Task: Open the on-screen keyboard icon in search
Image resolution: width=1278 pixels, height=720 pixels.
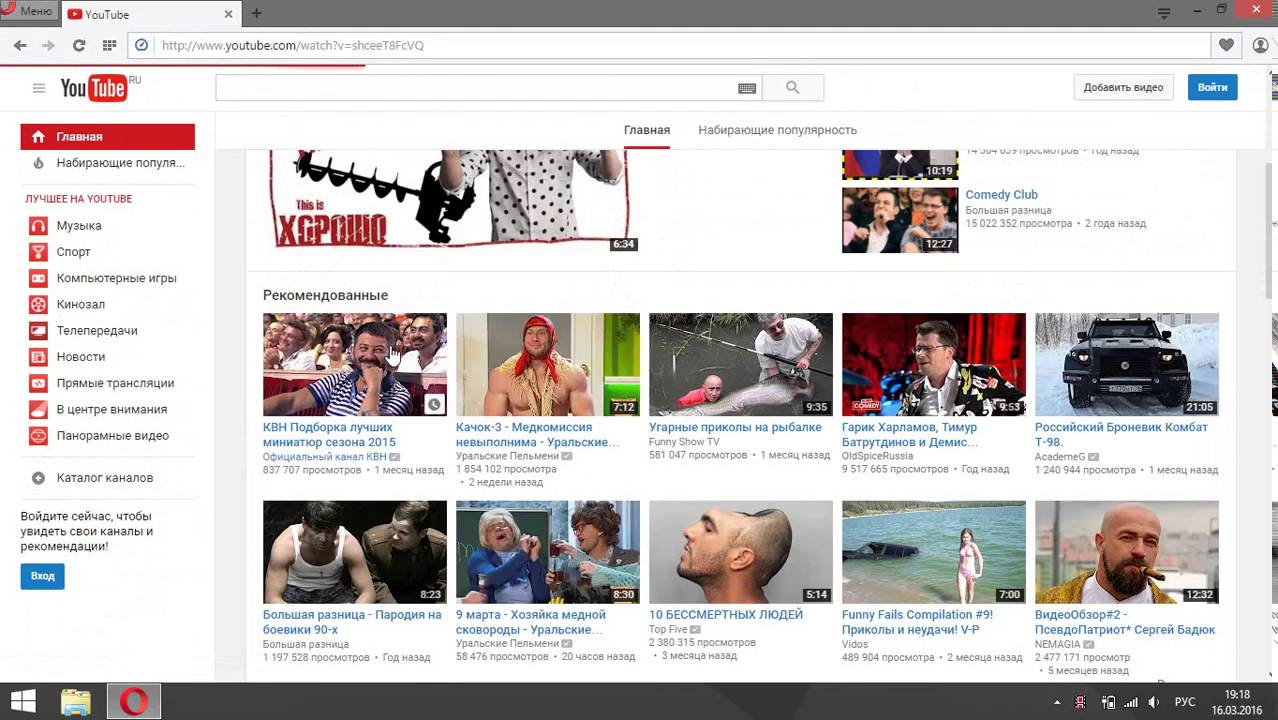Action: [747, 88]
